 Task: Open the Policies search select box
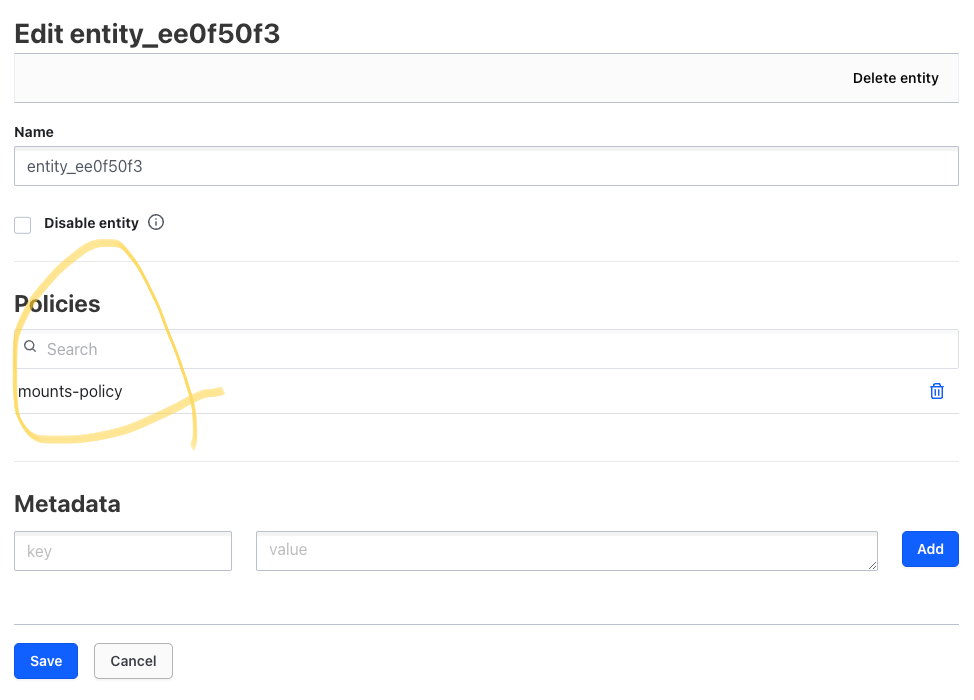[x=486, y=349]
